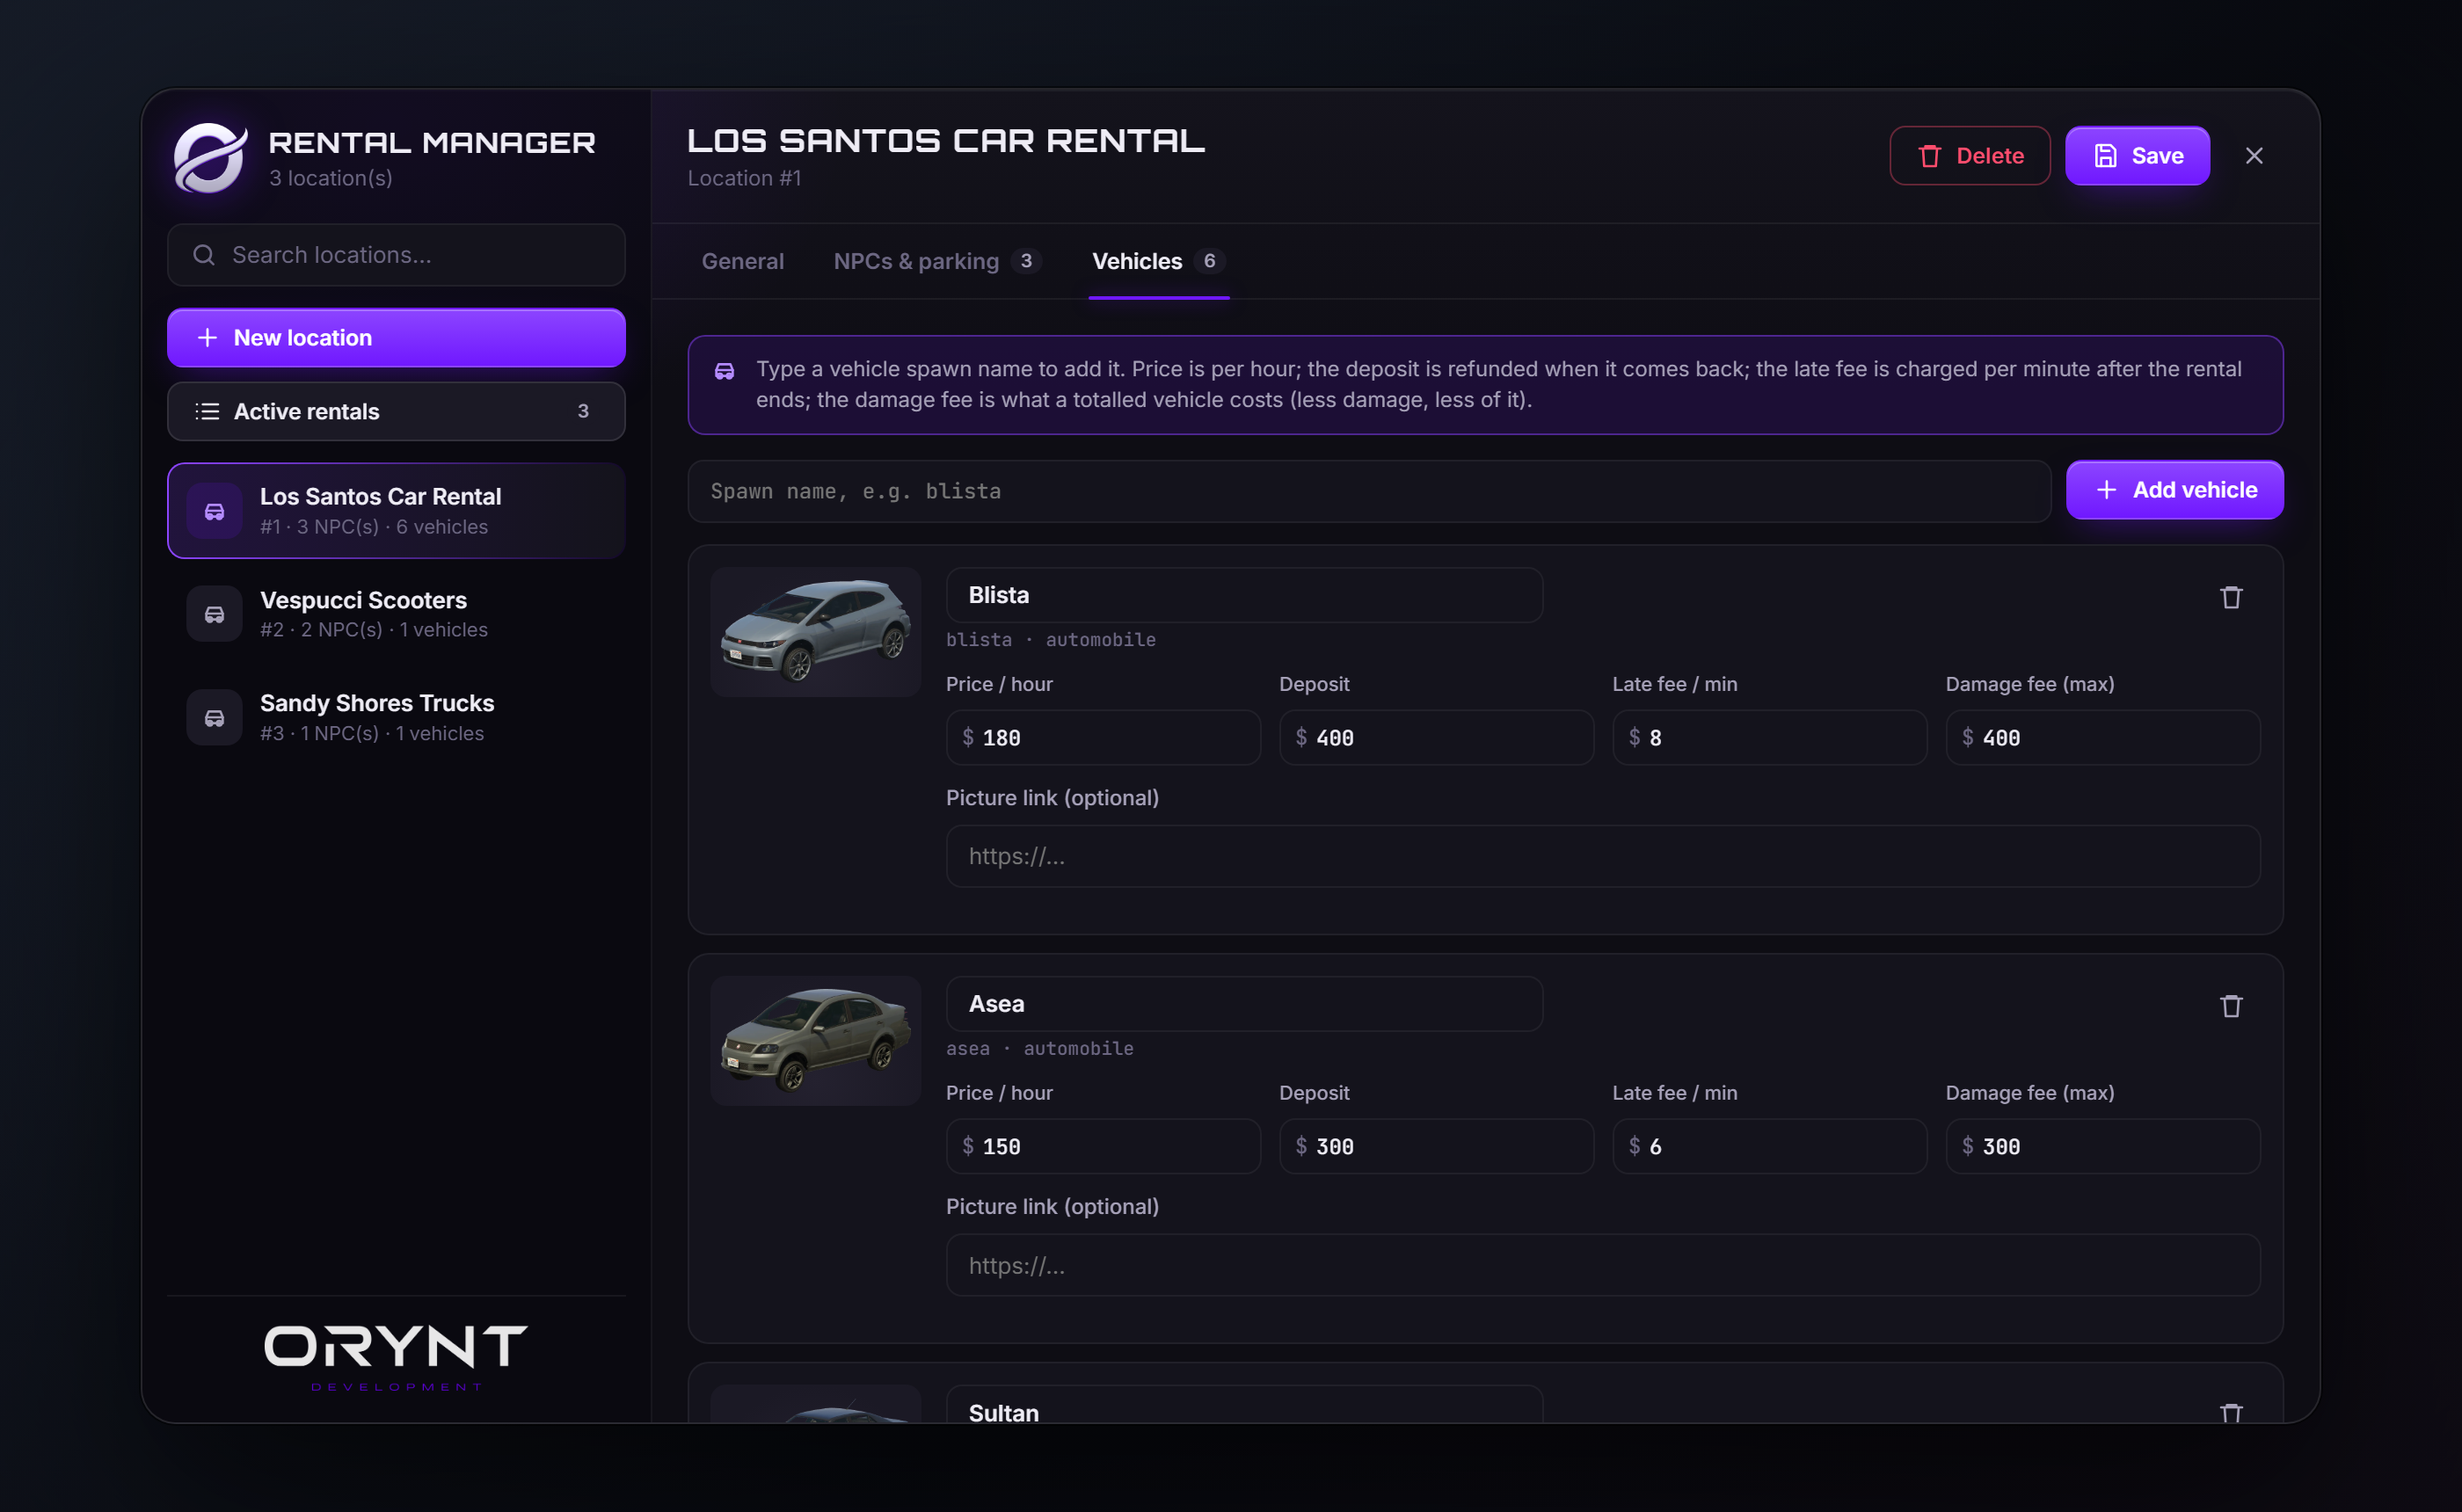
Task: Delete the Asea vehicle with its trash icon
Action: click(x=2231, y=1006)
